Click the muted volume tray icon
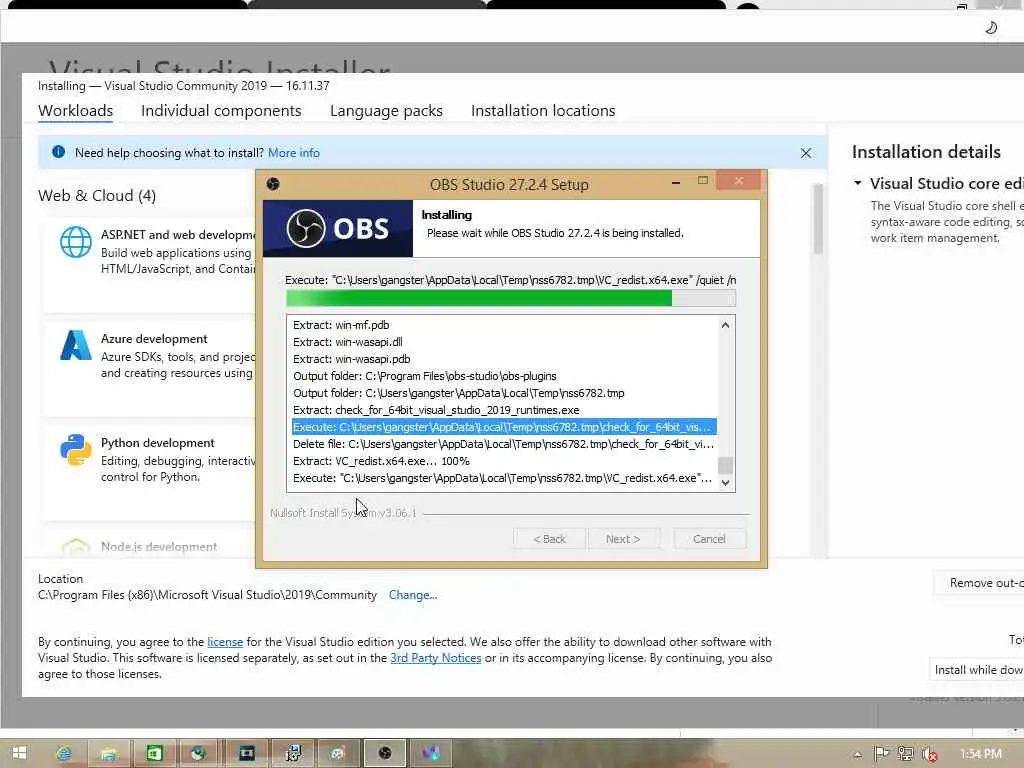 click(x=929, y=754)
